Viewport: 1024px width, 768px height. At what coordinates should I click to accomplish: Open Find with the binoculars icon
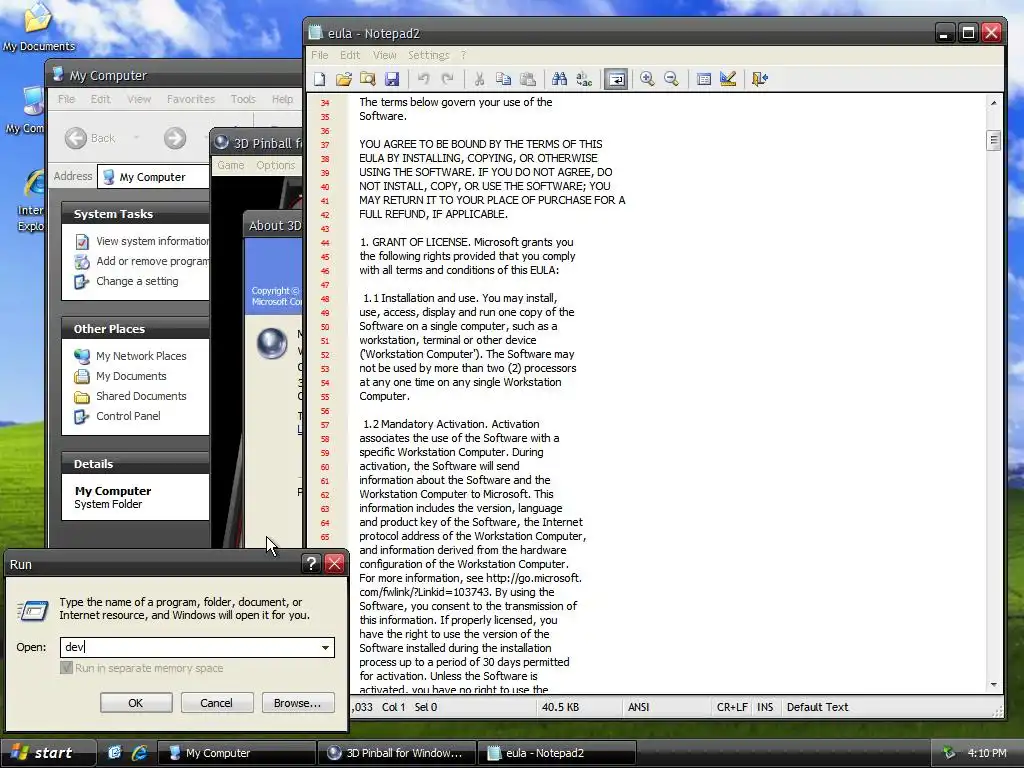559,79
